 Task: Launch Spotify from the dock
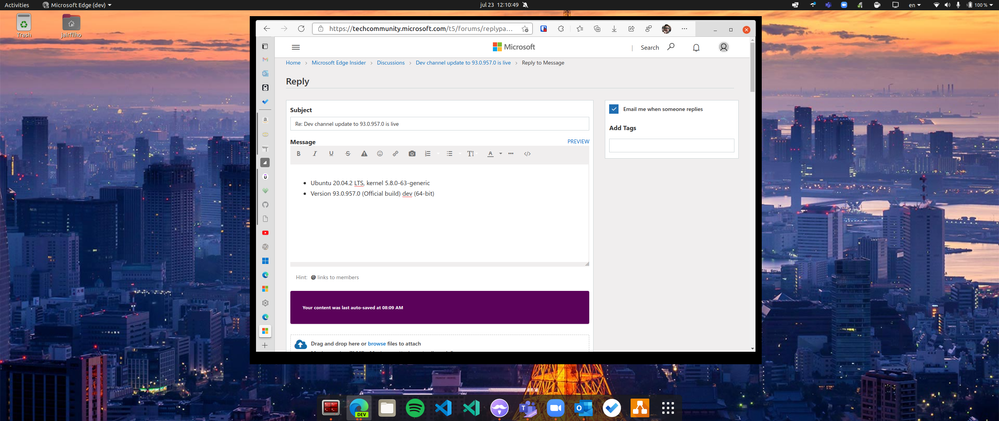[x=415, y=408]
